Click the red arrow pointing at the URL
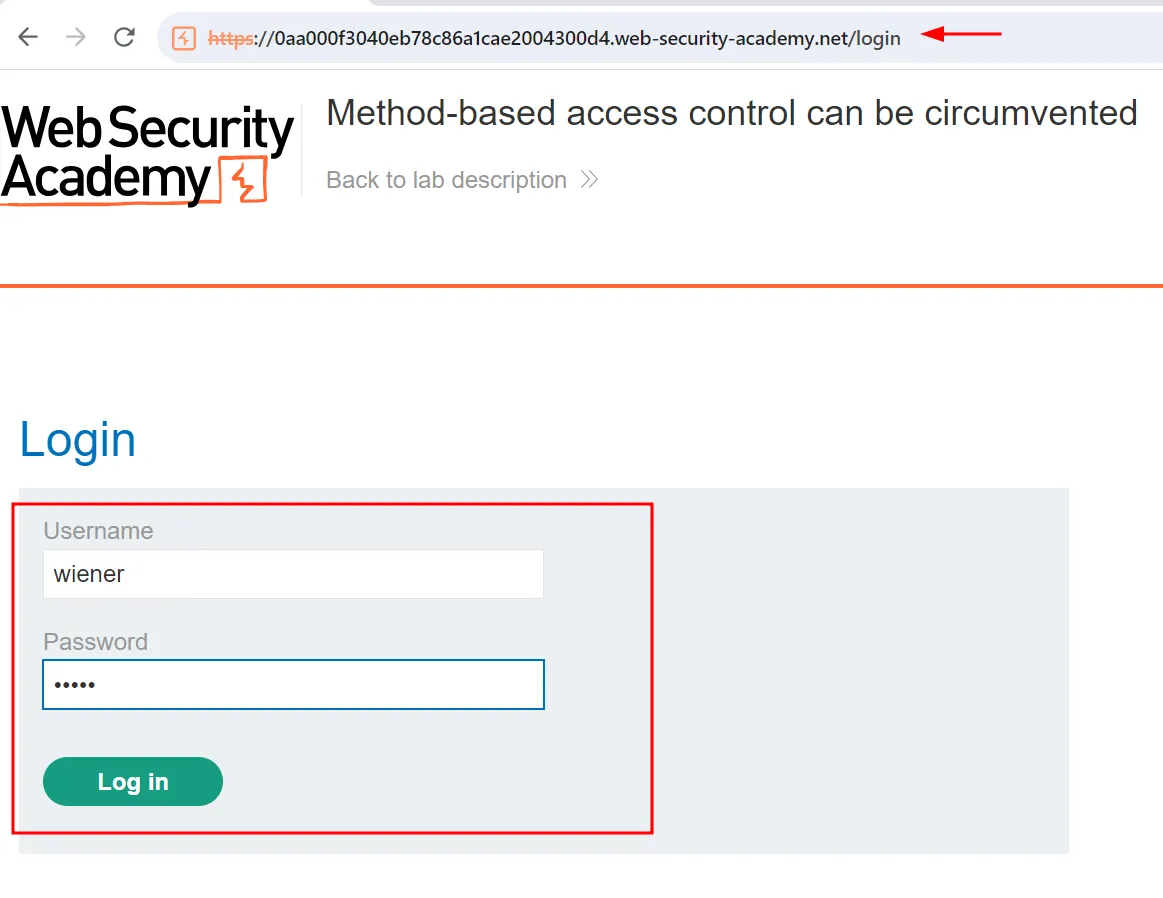1163x898 pixels. (961, 35)
